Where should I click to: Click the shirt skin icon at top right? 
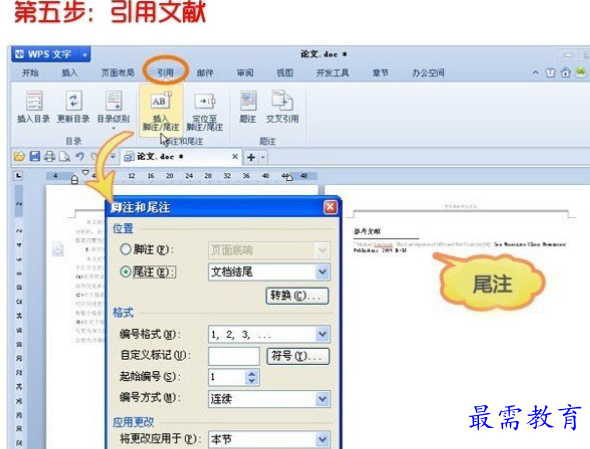pyautogui.click(x=550, y=73)
